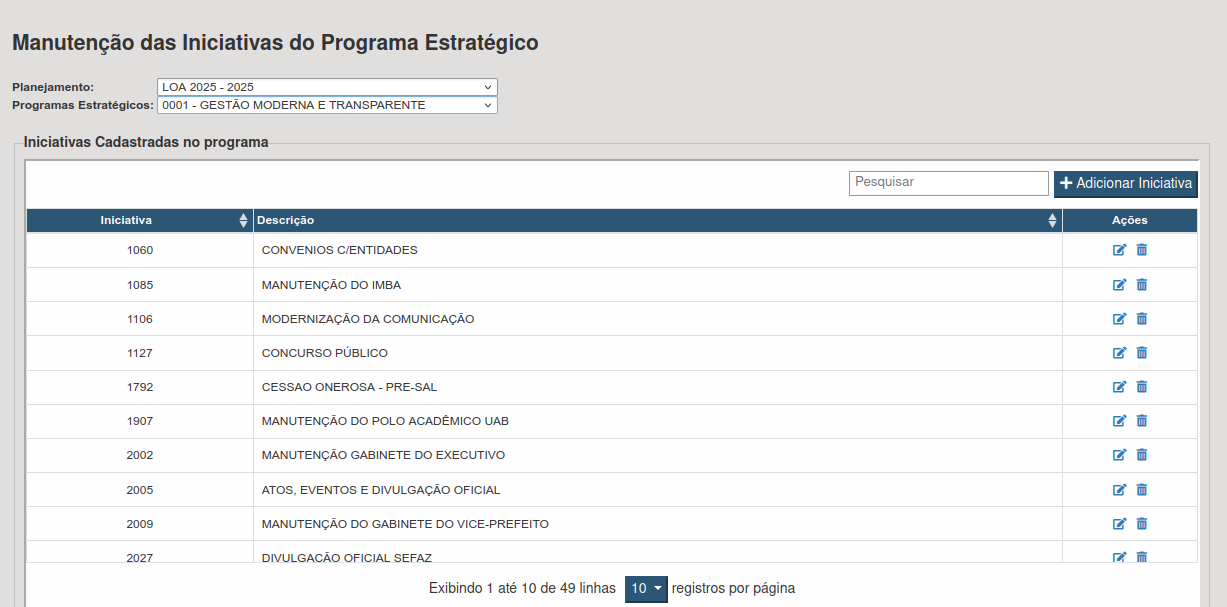Delete initiative 1085 Manutenção do IMBA

1141,285
